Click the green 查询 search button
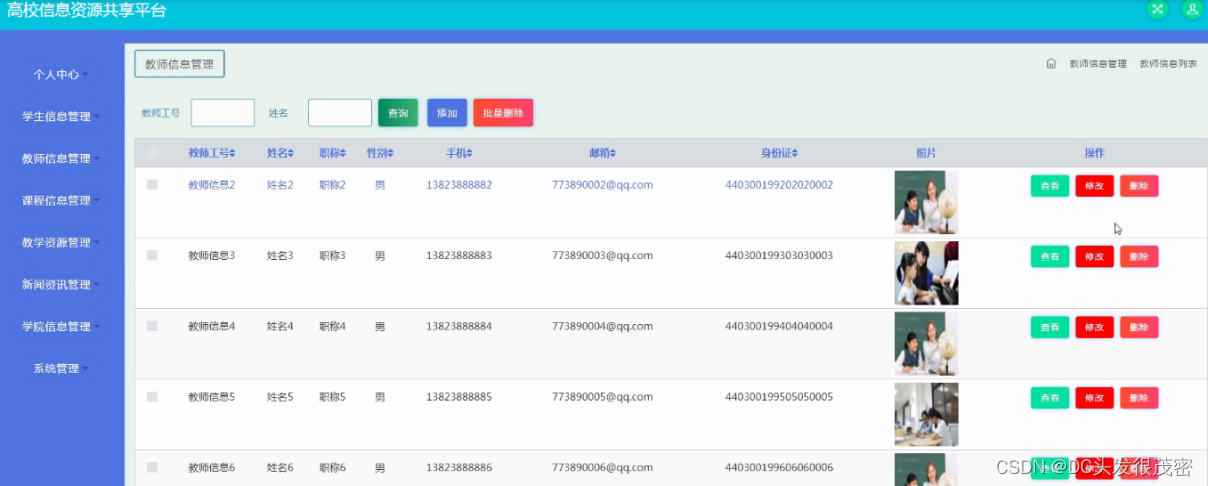Viewport: 1208px width, 486px height. (x=398, y=113)
